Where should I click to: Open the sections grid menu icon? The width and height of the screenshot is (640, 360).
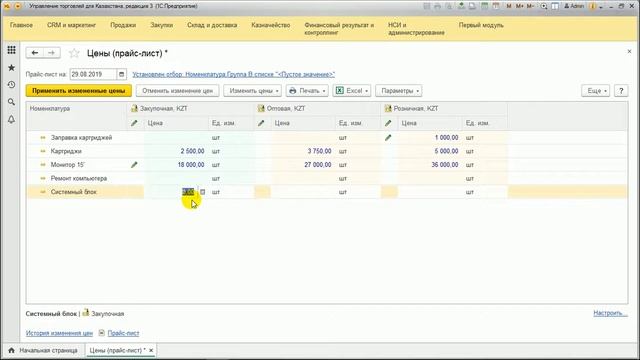[11, 50]
